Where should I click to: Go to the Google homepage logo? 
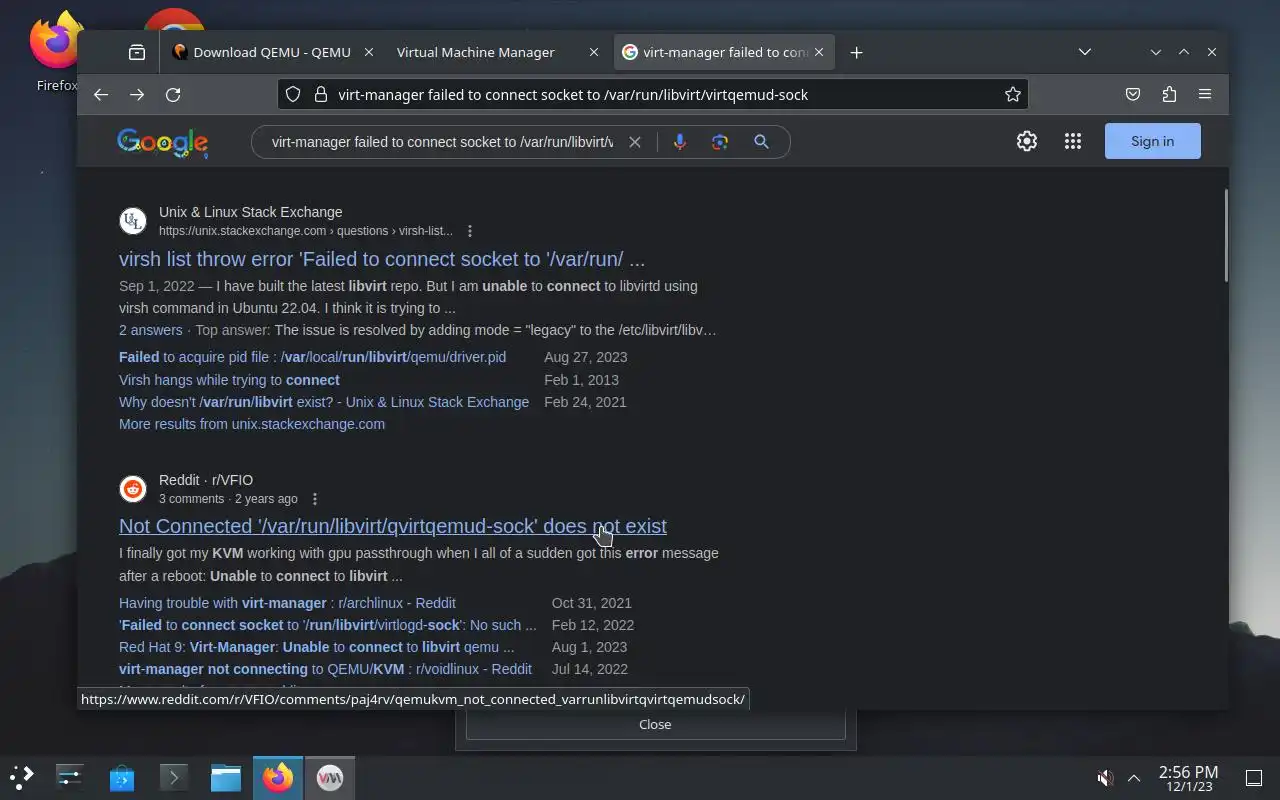[x=162, y=143]
